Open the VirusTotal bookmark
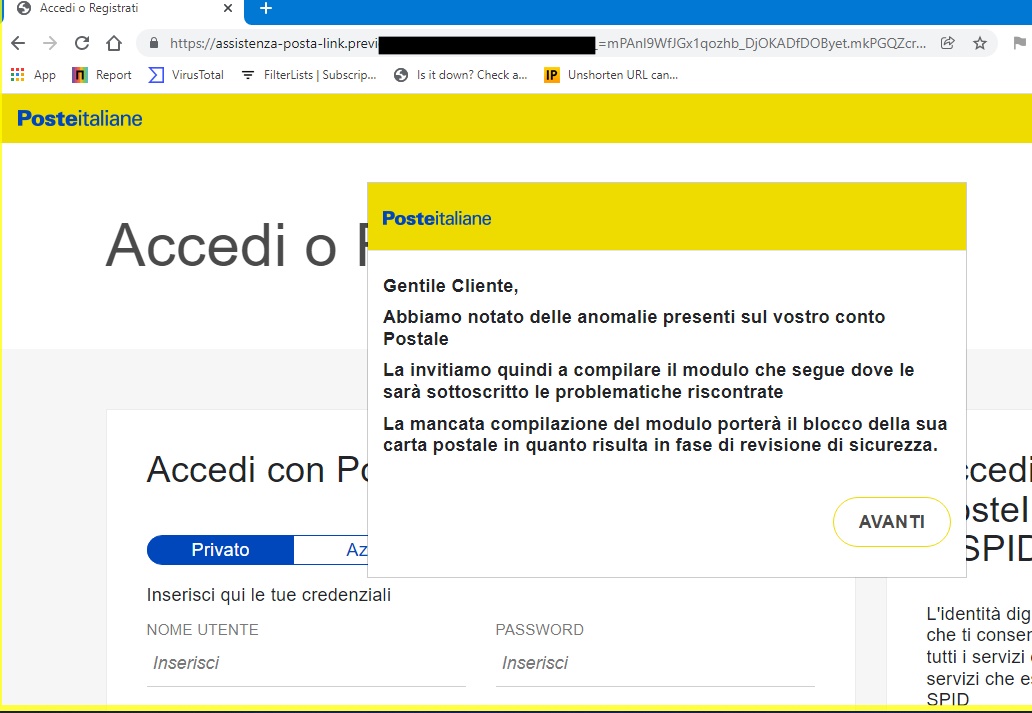This screenshot has height=713, width=1032. [186, 75]
